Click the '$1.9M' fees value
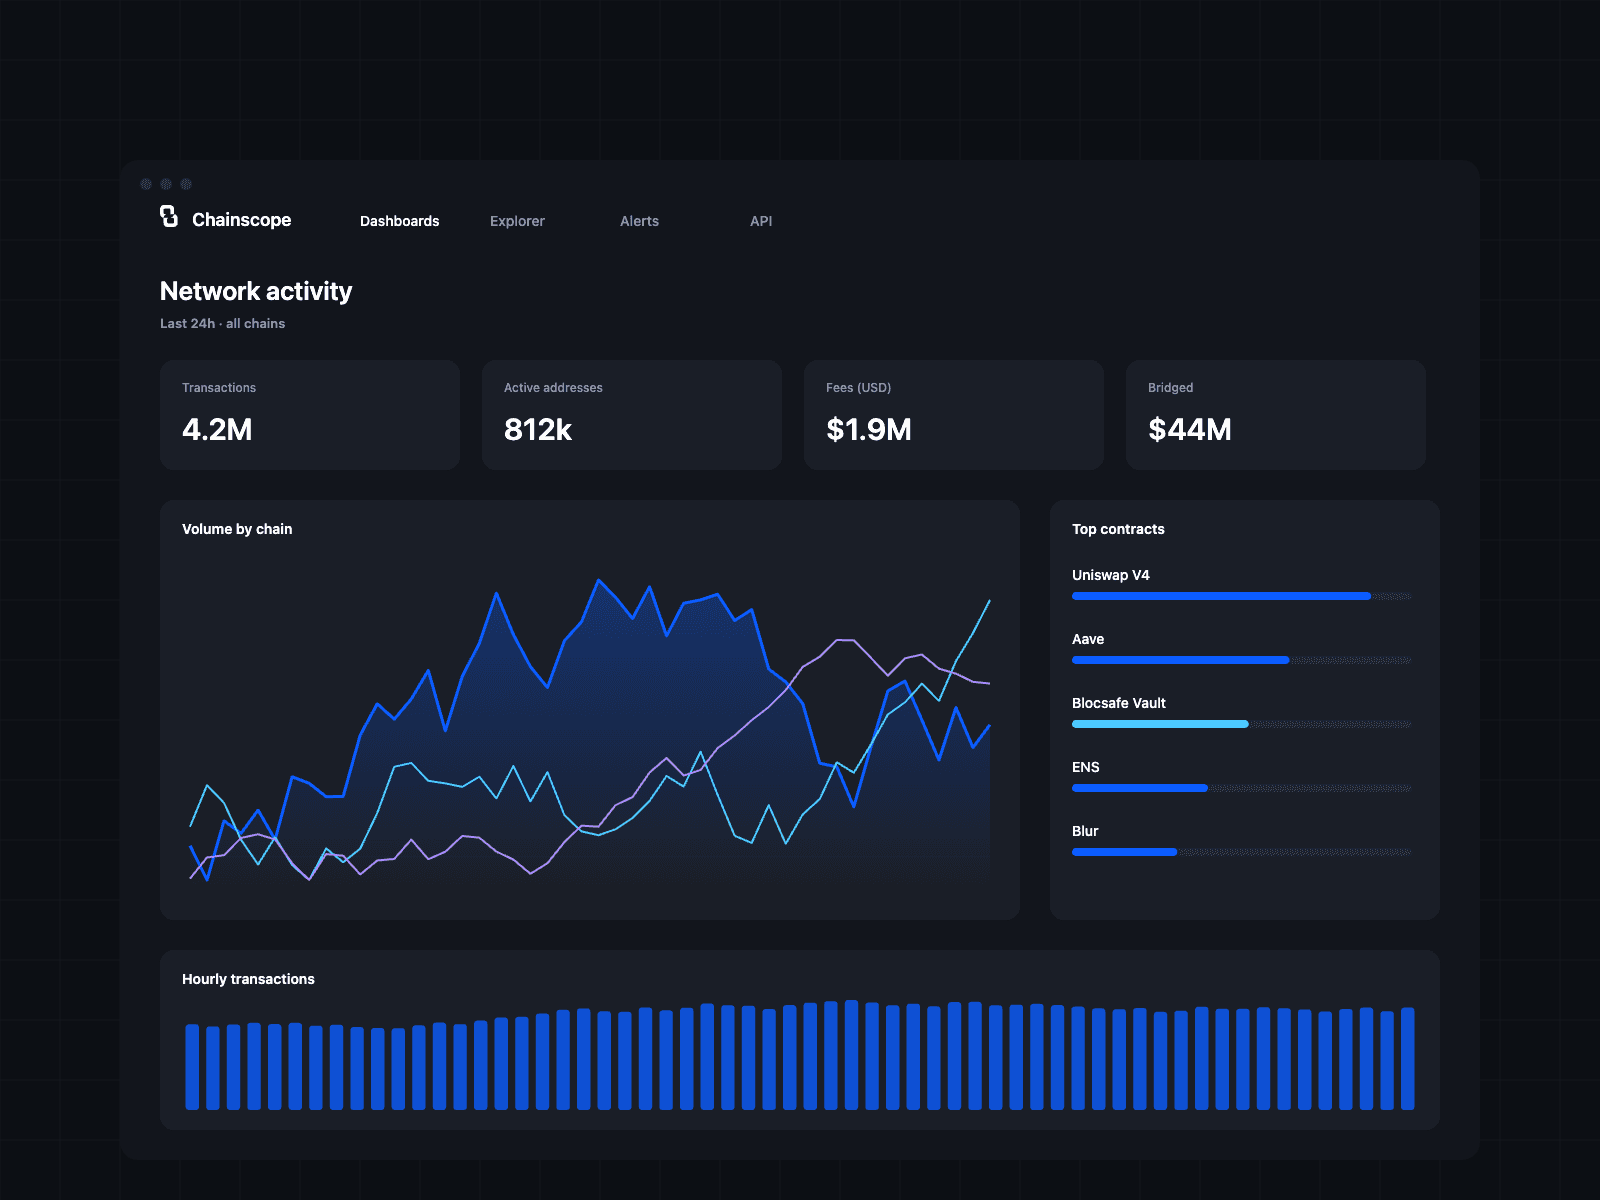This screenshot has height=1200, width=1600. point(869,429)
